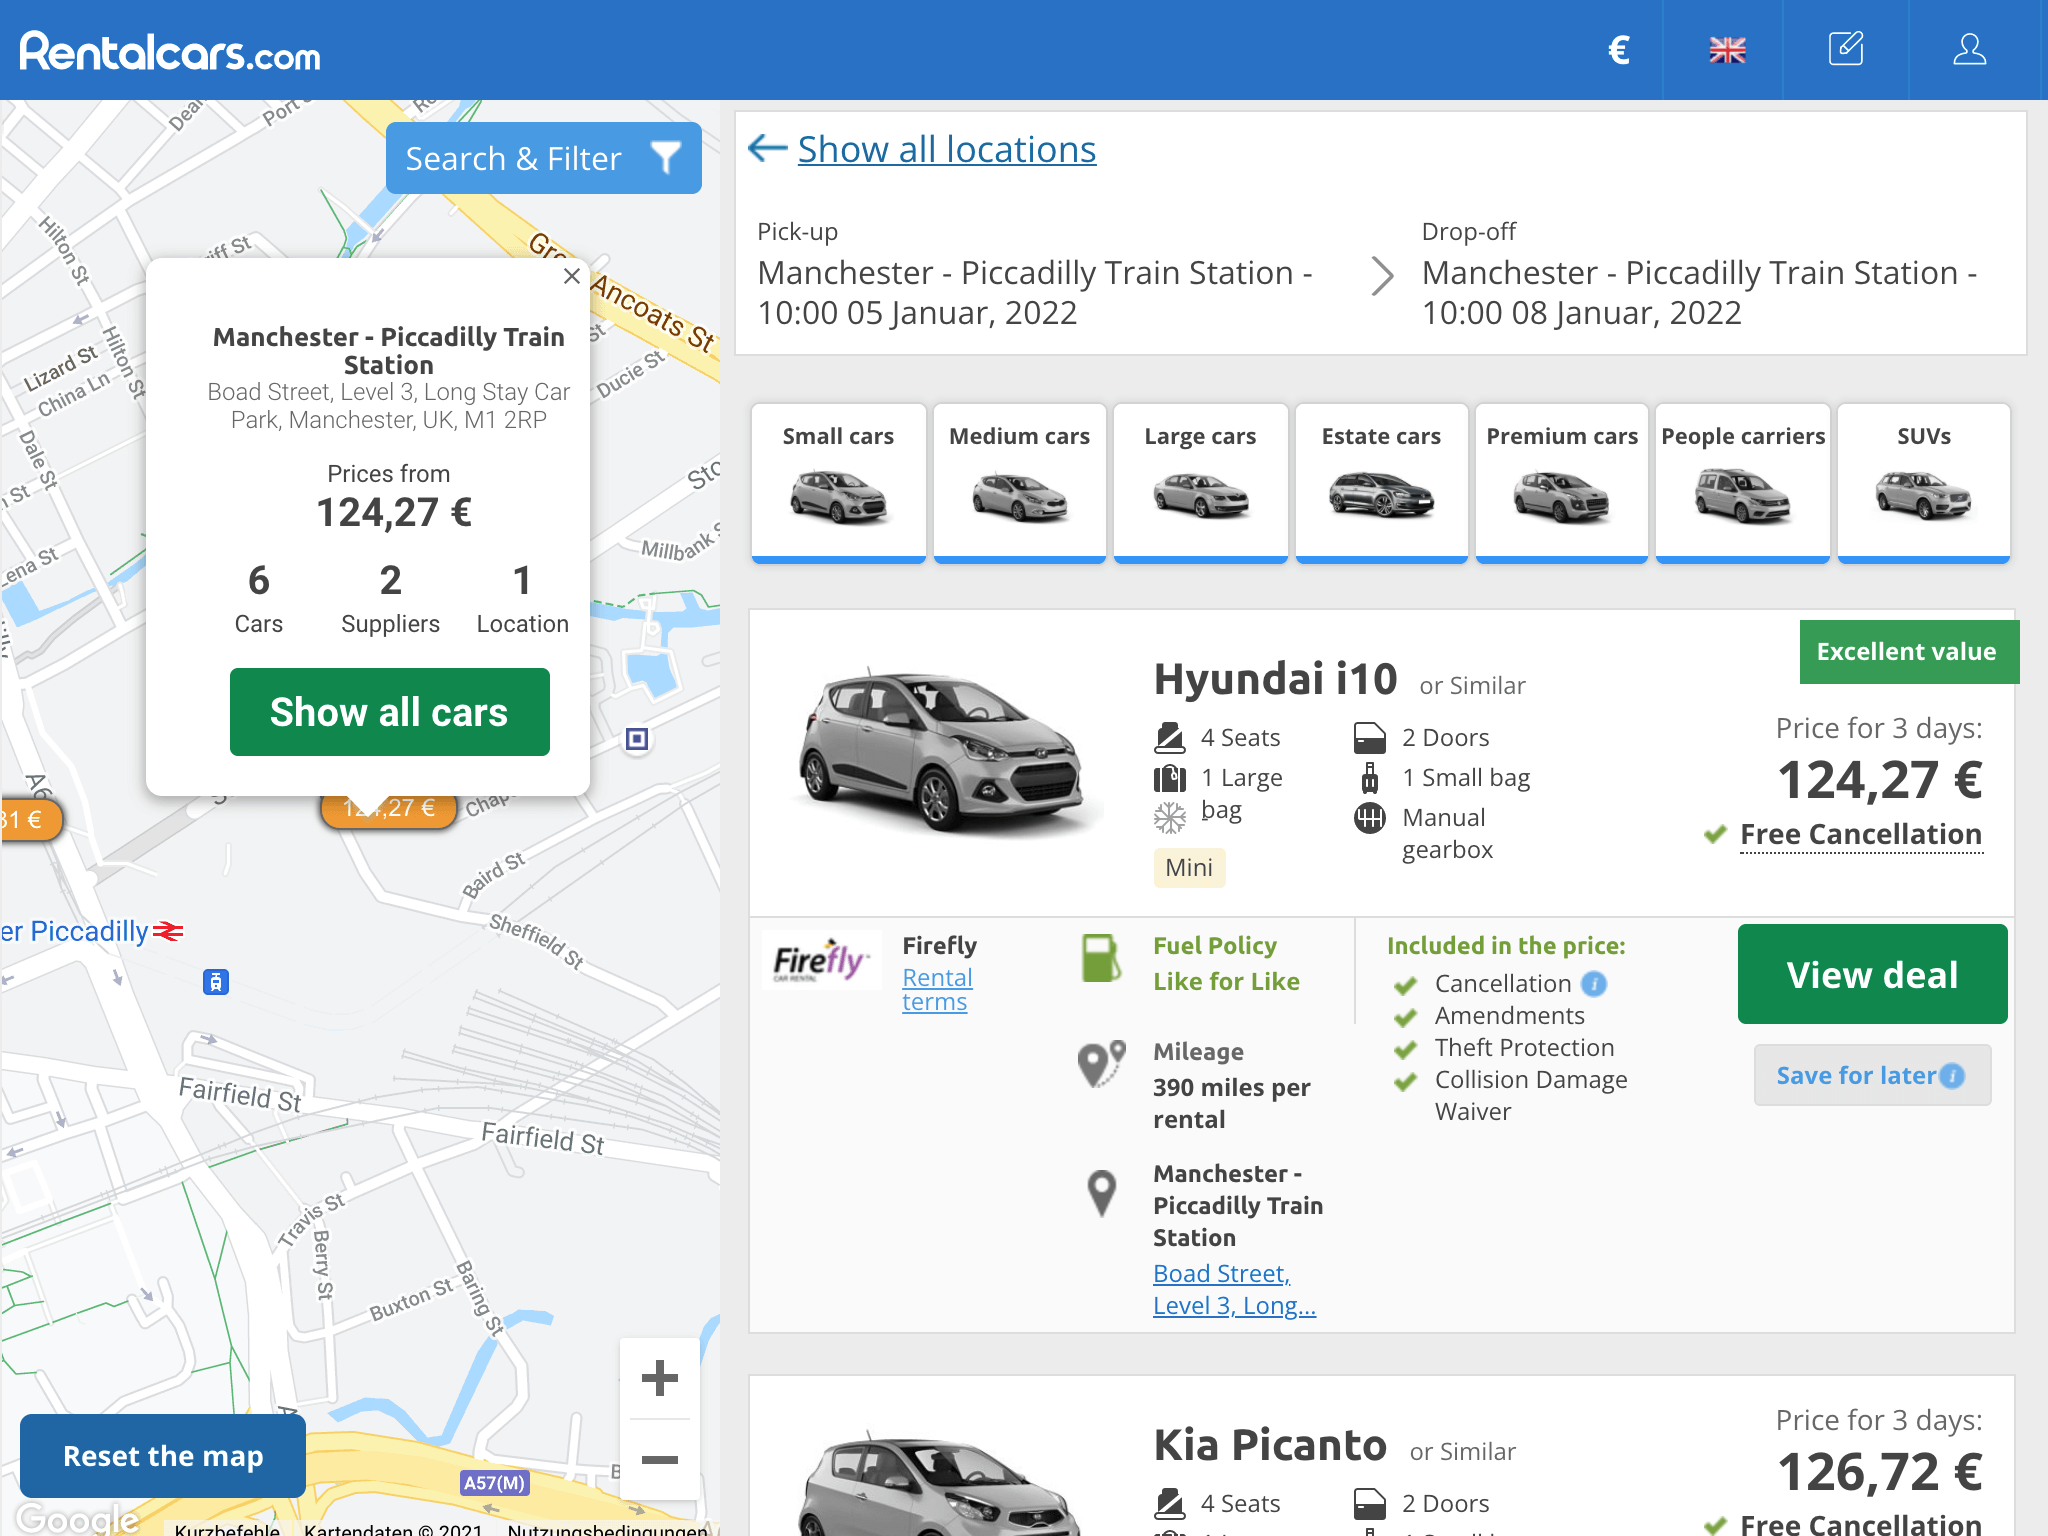Click the blue tram stop map icon
The height and width of the screenshot is (1536, 2048).
point(216,982)
